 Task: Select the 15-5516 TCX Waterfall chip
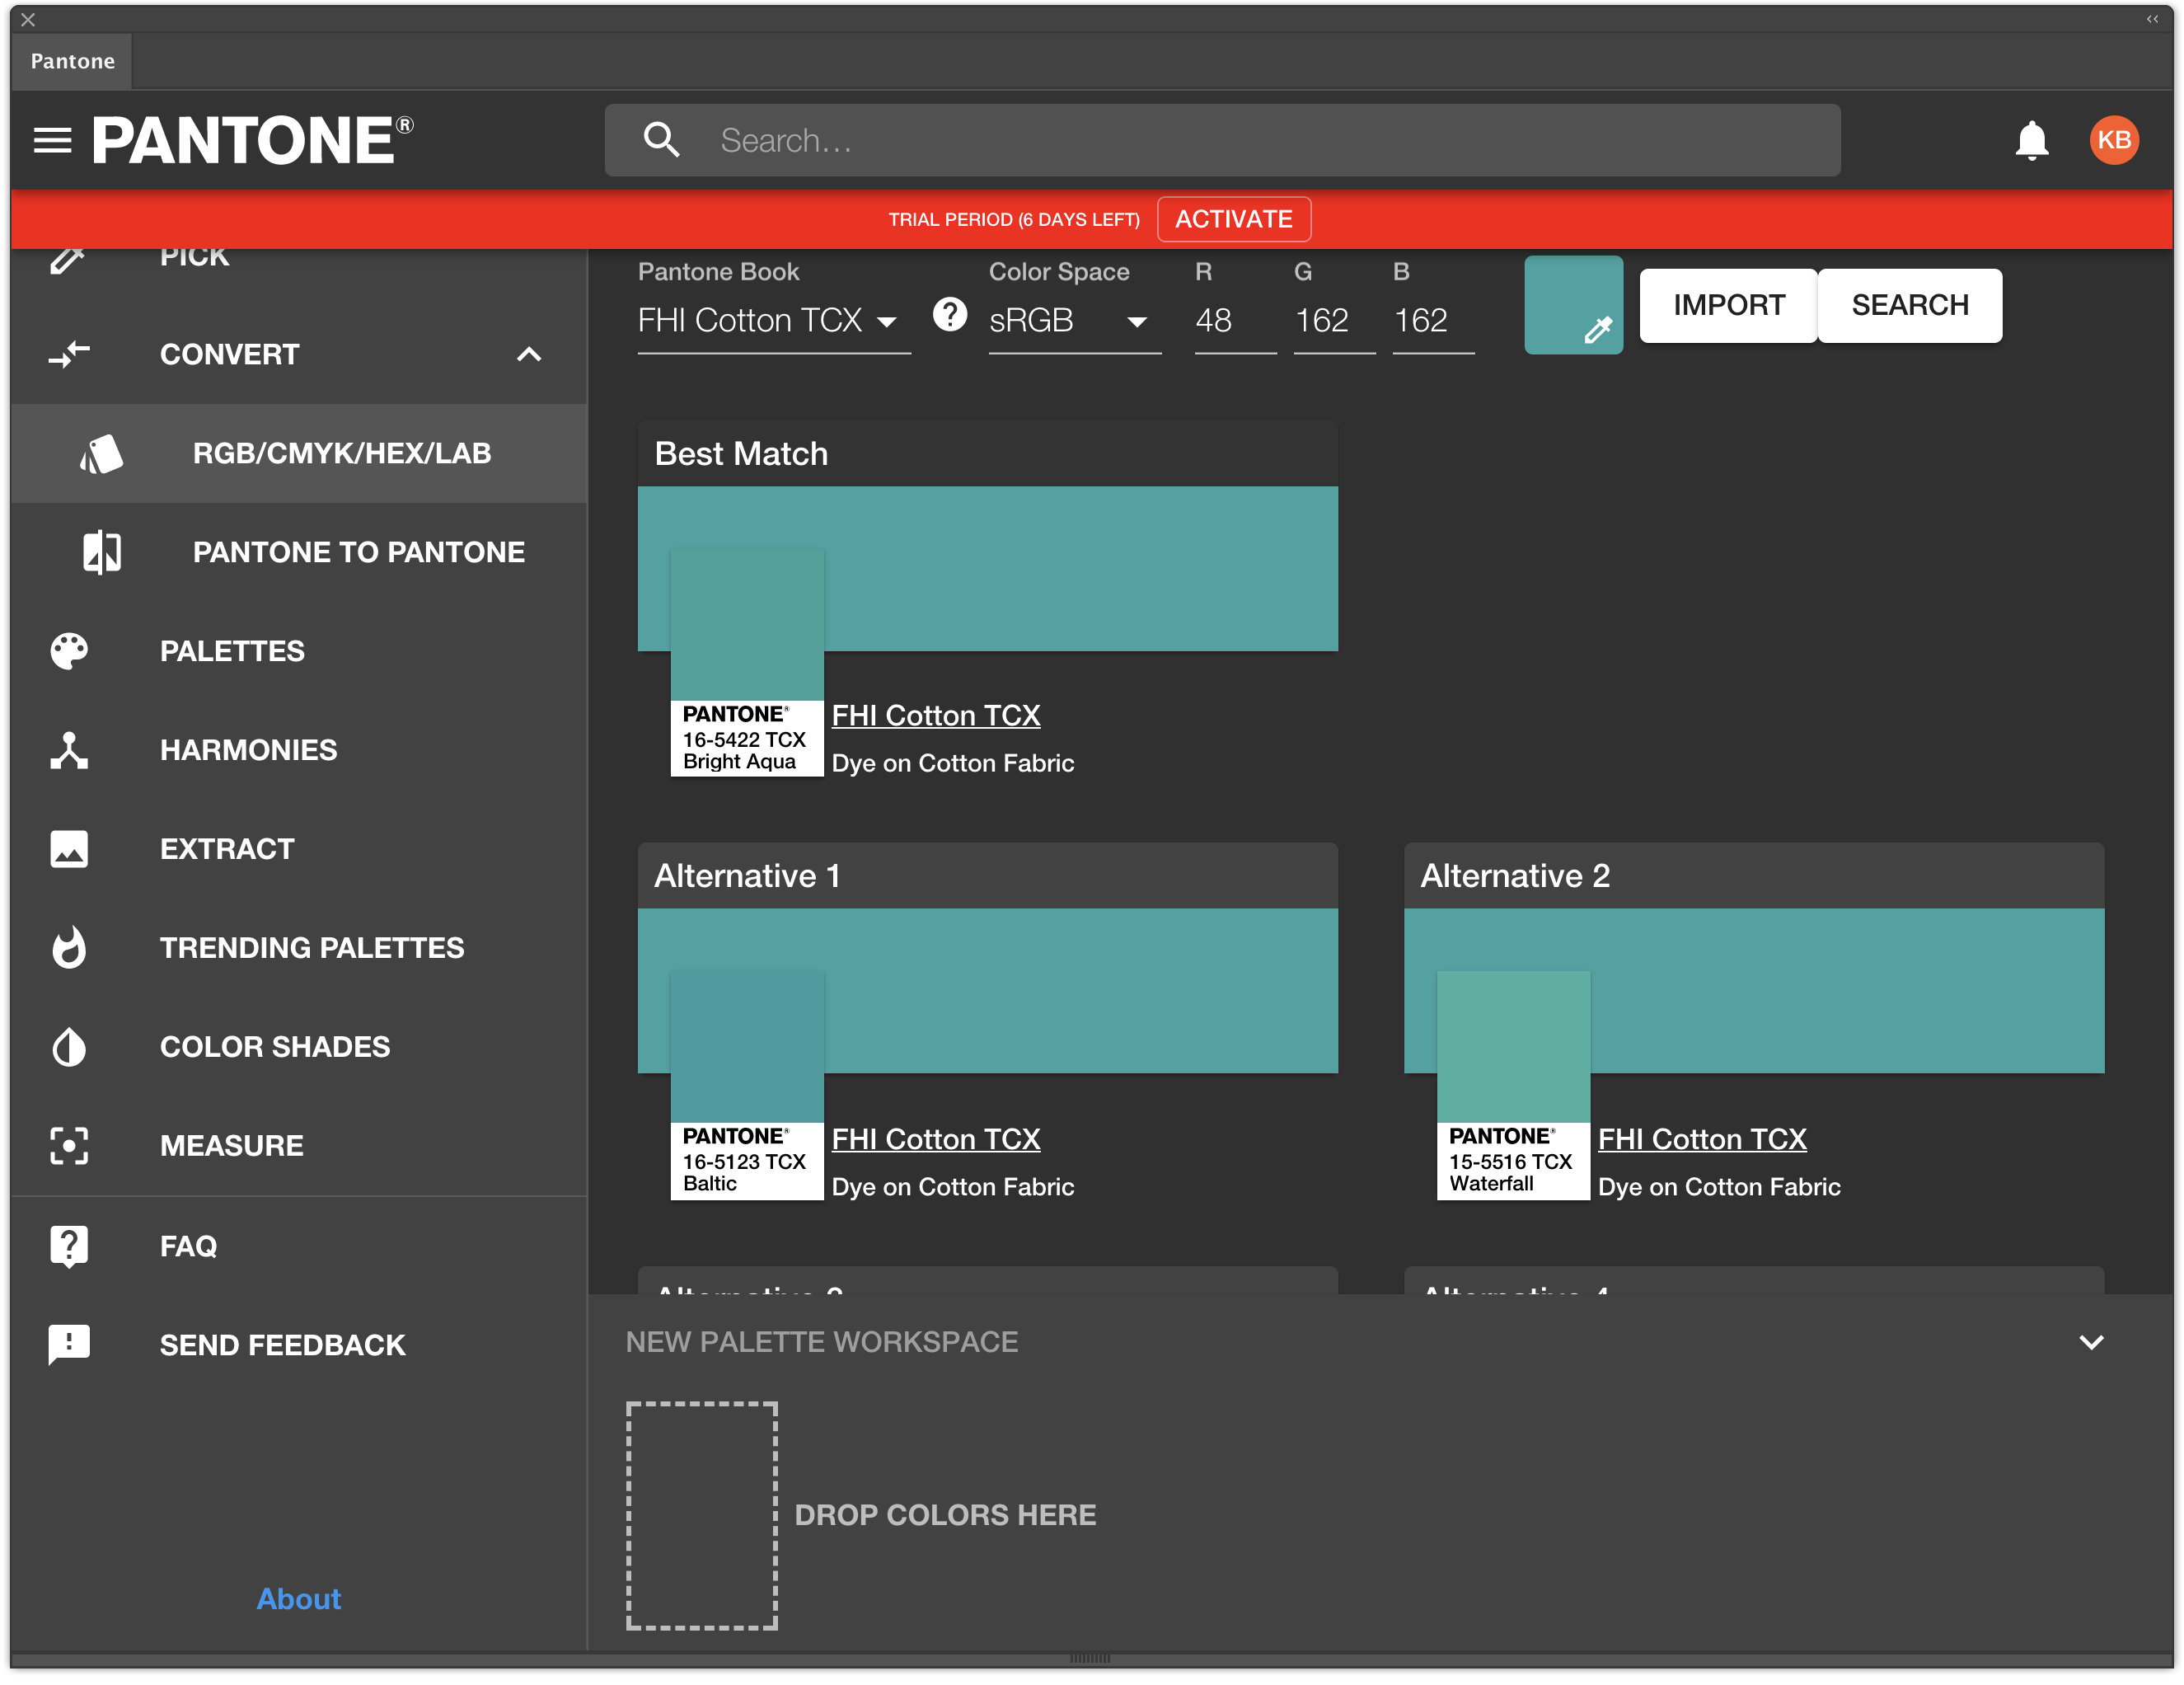[x=1513, y=1086]
